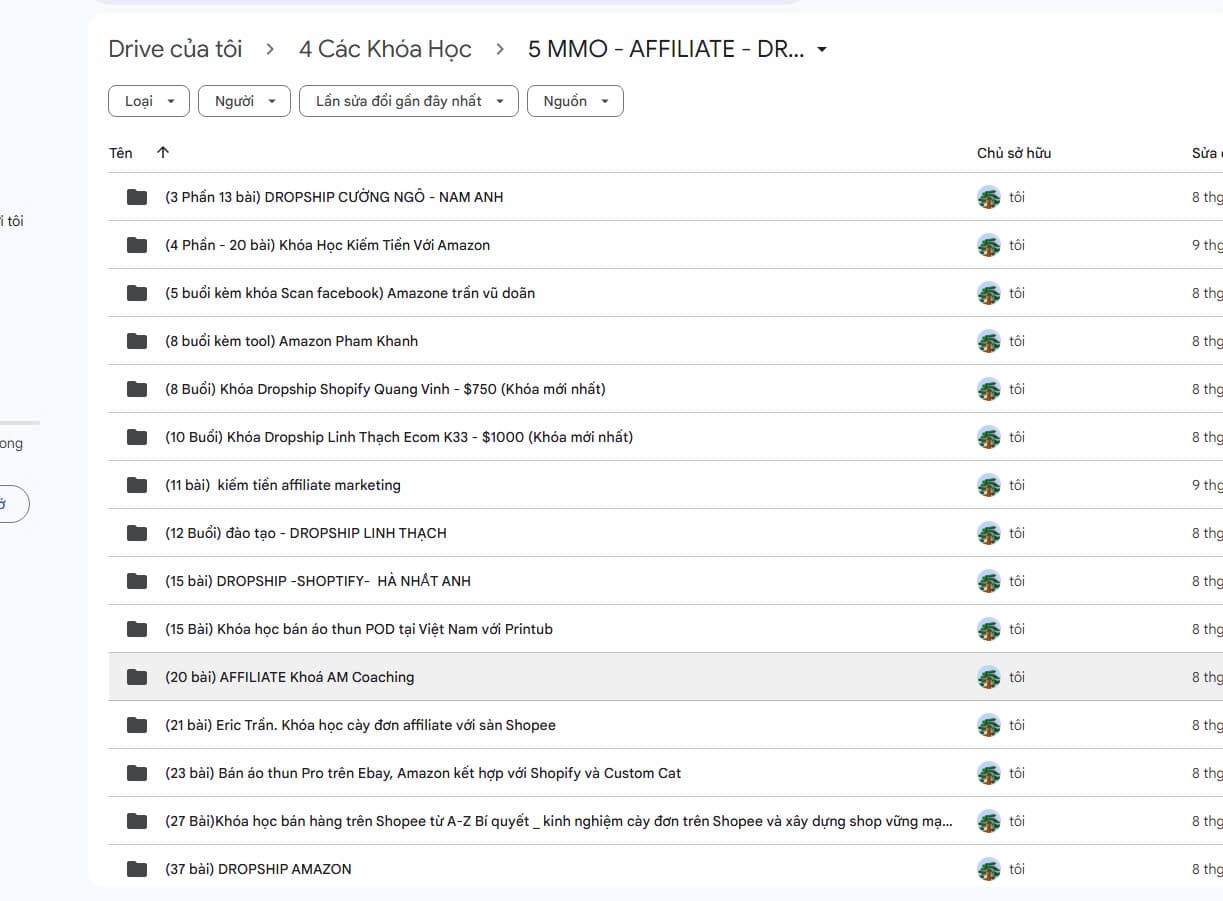The height and width of the screenshot is (901, 1223).
Task: Click breadcrumb chevron after 4 Các Khóa Học
Action: click(x=500, y=49)
